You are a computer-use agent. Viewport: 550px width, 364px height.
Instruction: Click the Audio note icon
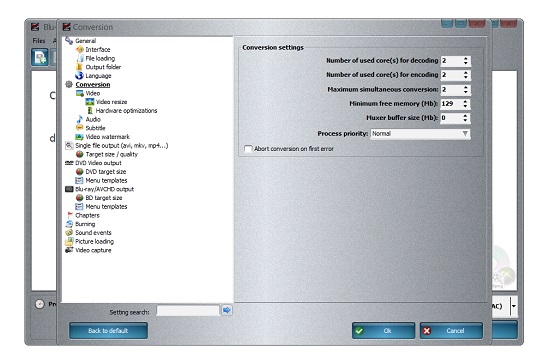pyautogui.click(x=80, y=119)
